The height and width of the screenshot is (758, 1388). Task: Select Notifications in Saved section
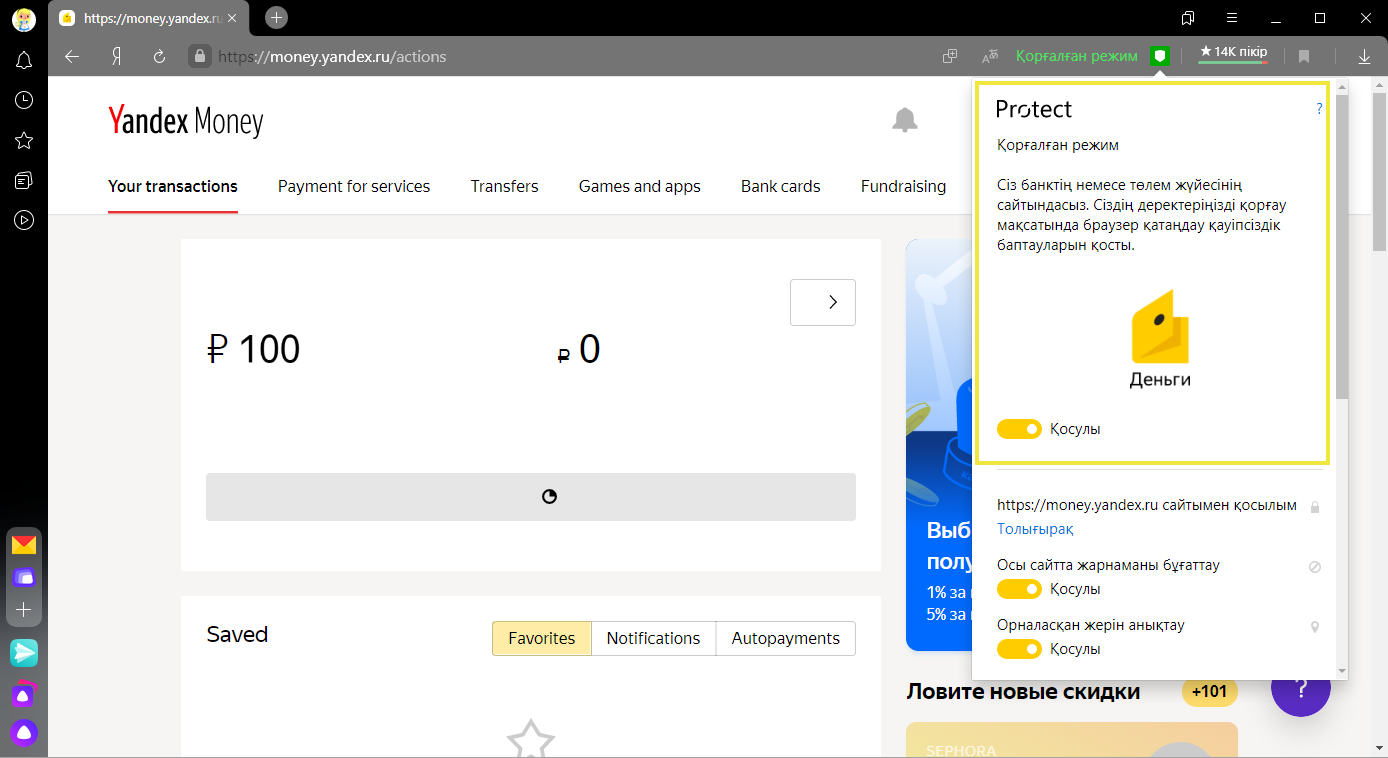(654, 638)
